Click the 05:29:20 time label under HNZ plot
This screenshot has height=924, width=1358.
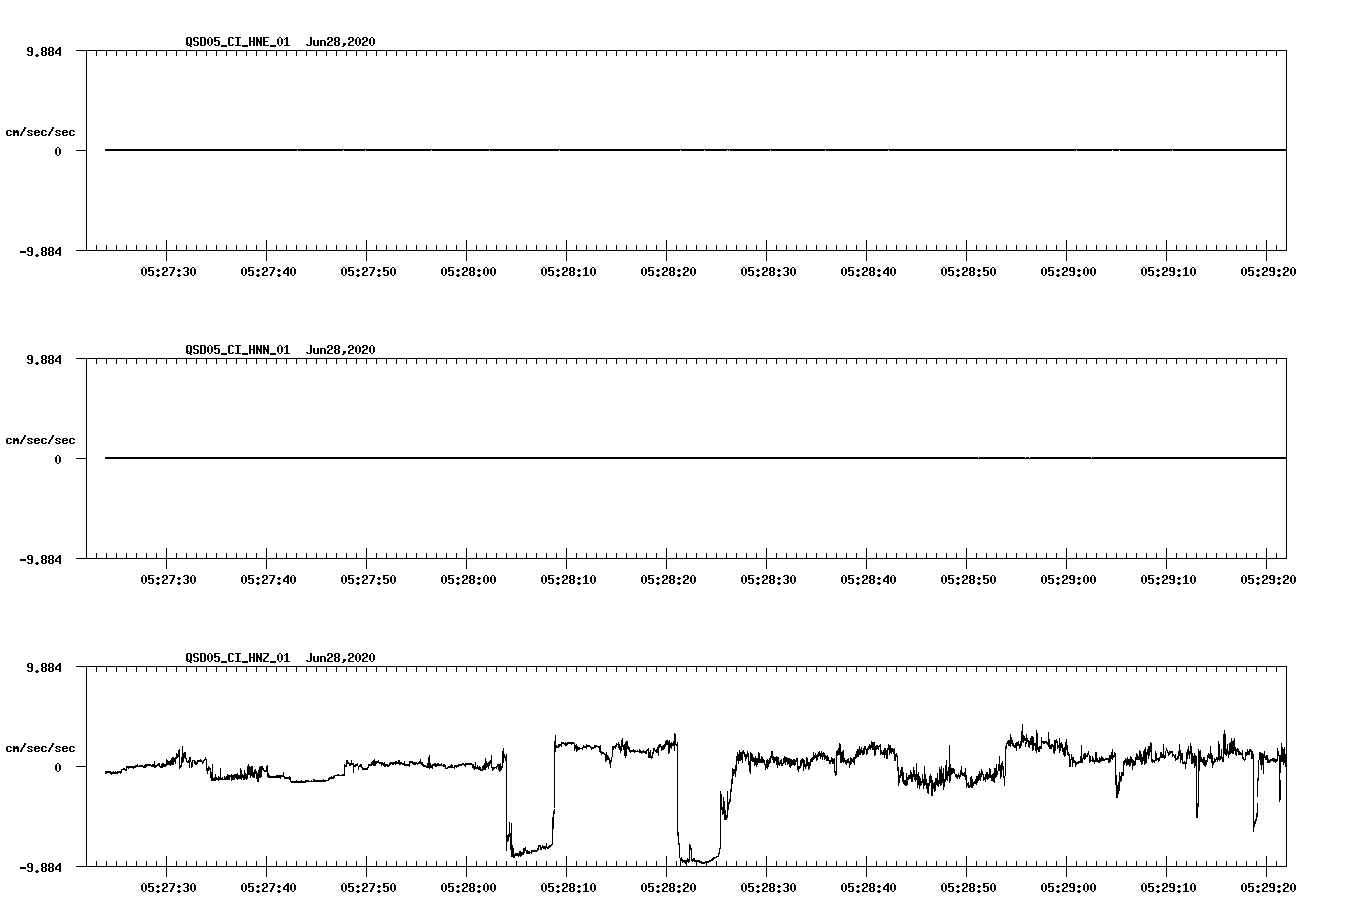point(1268,887)
